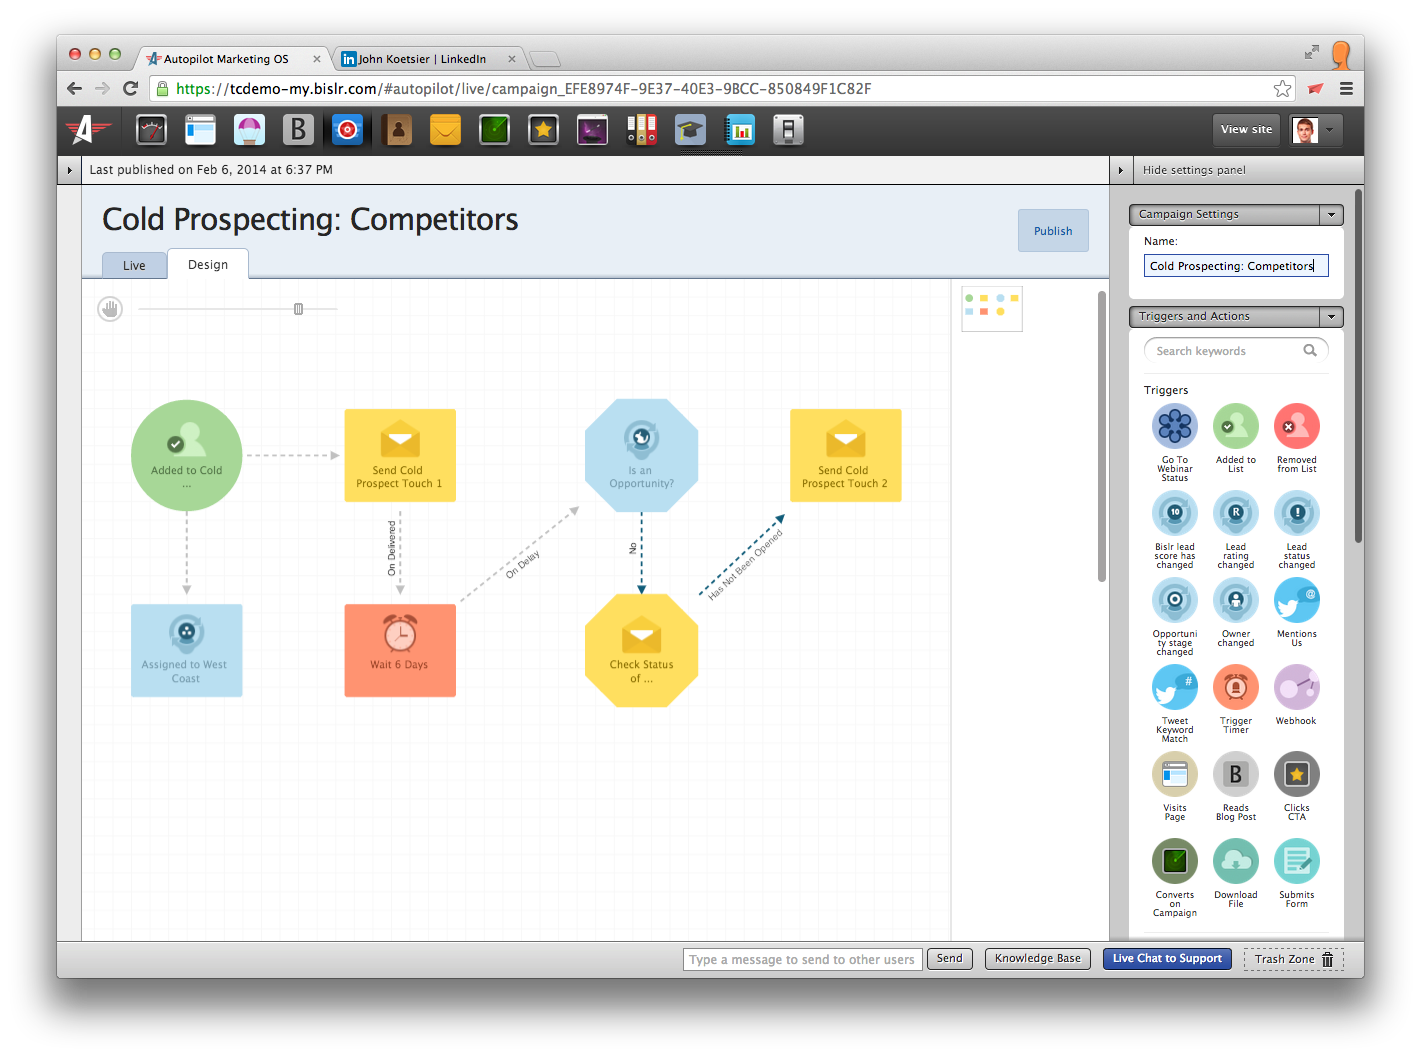Click the Visits Page trigger
1421x1057 pixels.
pyautogui.click(x=1175, y=774)
